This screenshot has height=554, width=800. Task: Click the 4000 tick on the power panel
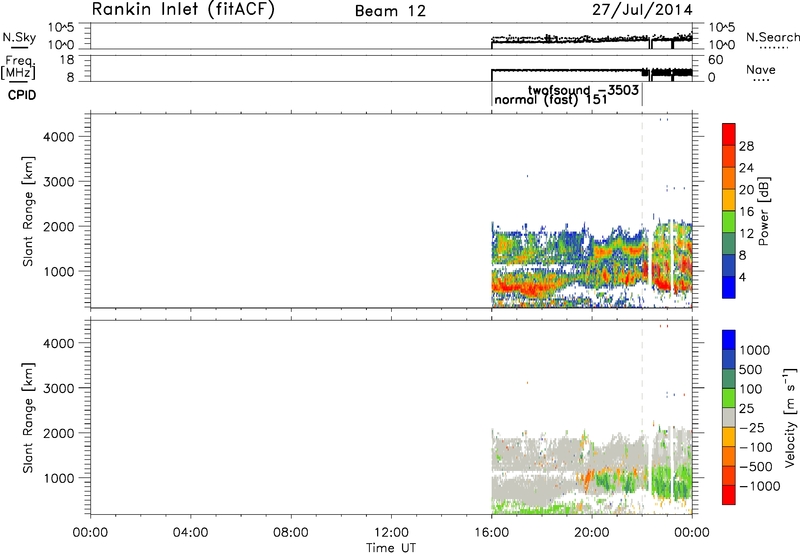tap(59, 137)
